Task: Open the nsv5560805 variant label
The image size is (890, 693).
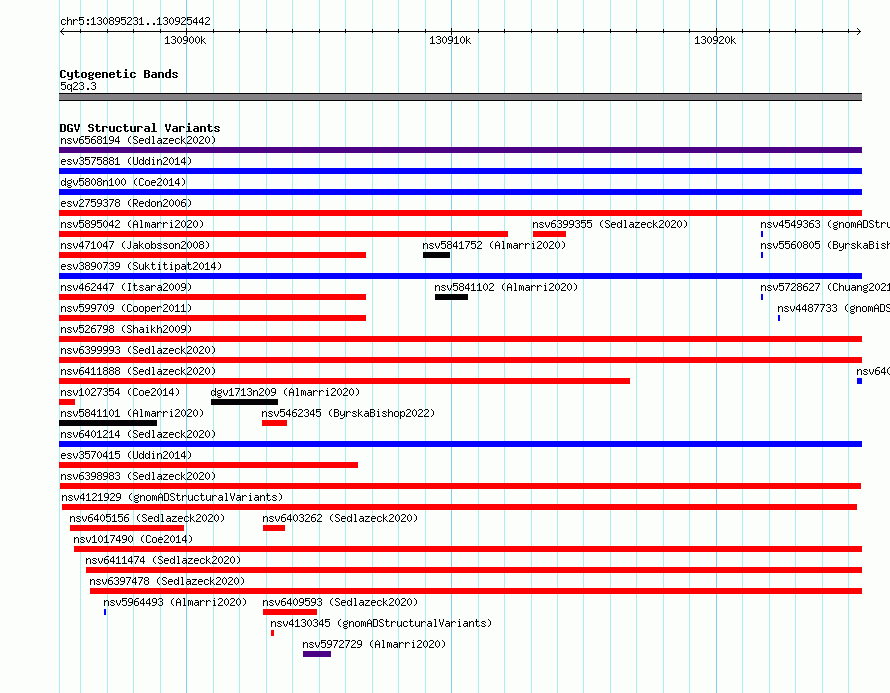Action: click(825, 245)
